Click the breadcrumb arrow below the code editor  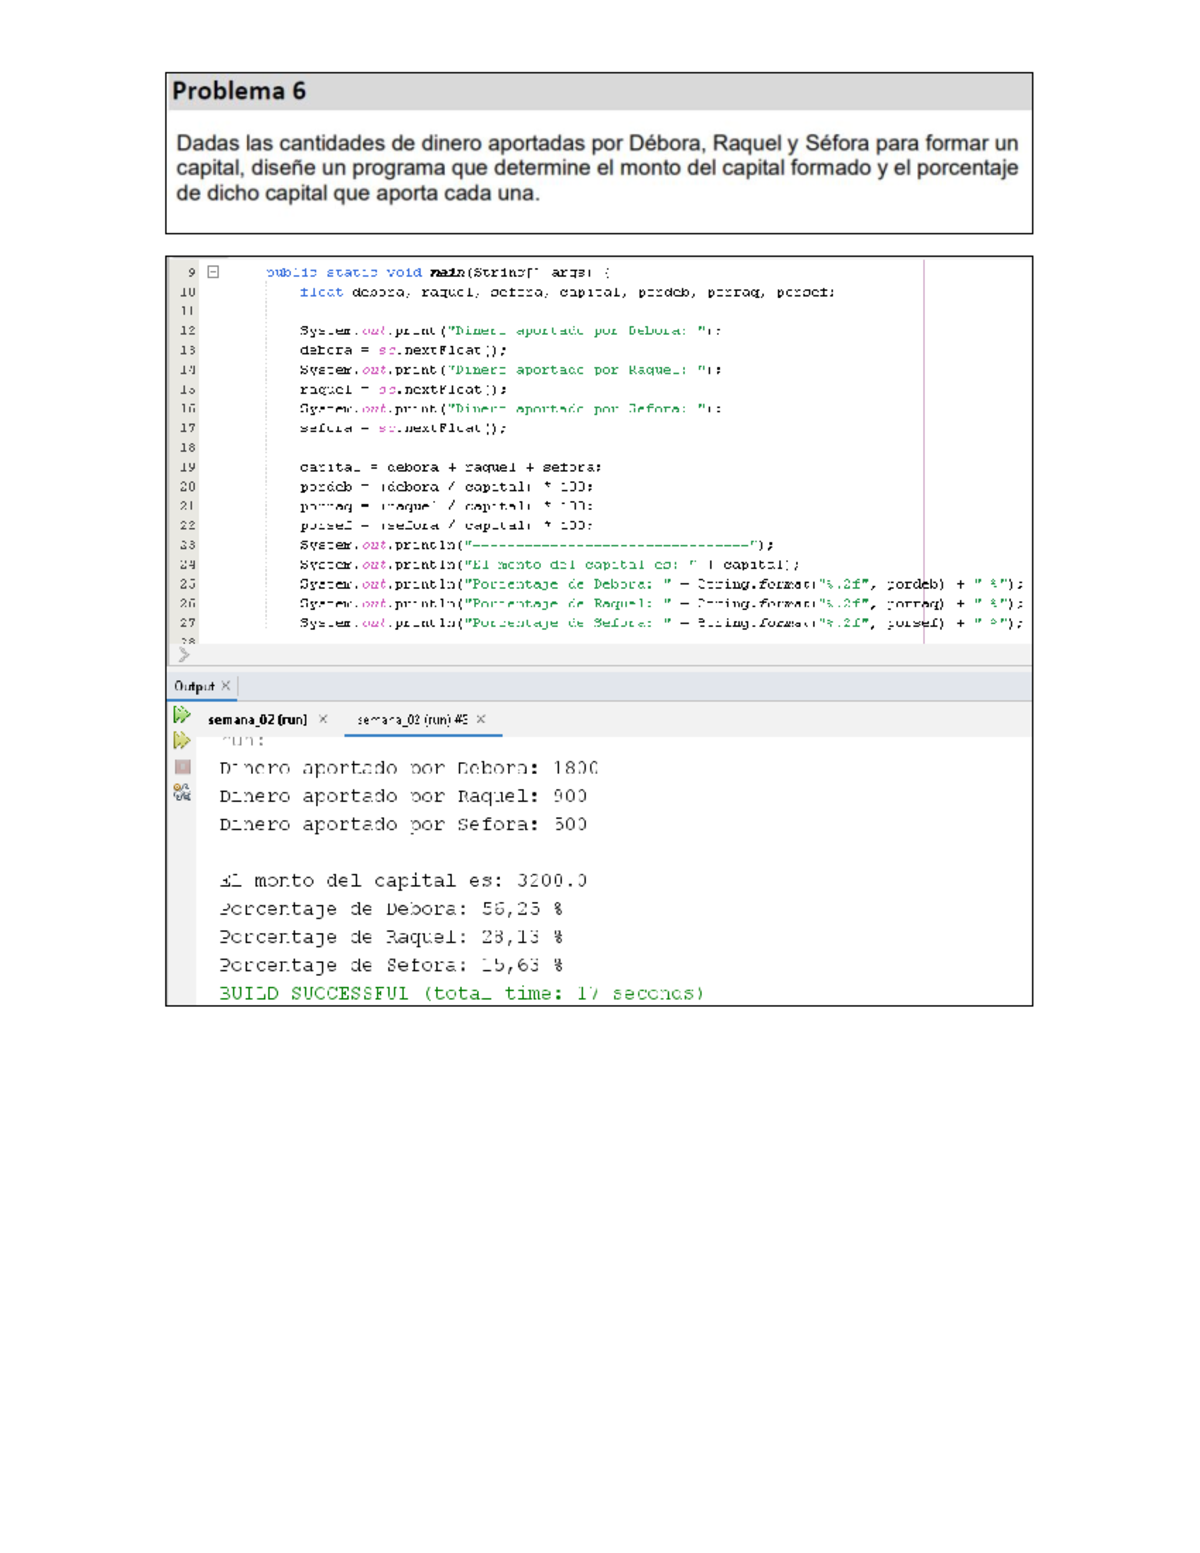[184, 655]
